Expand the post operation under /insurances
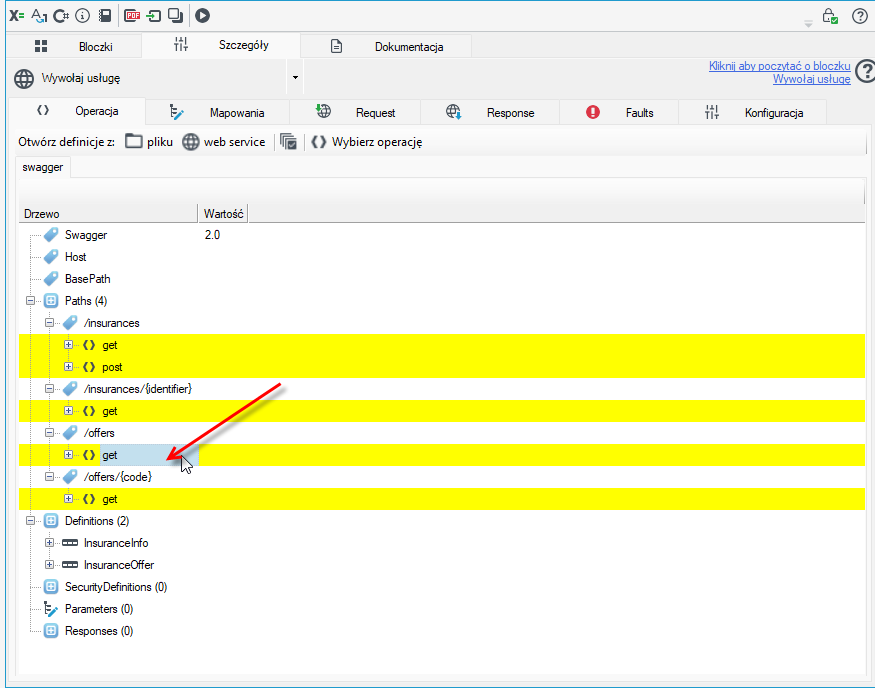The height and width of the screenshot is (688, 875). coord(68,367)
